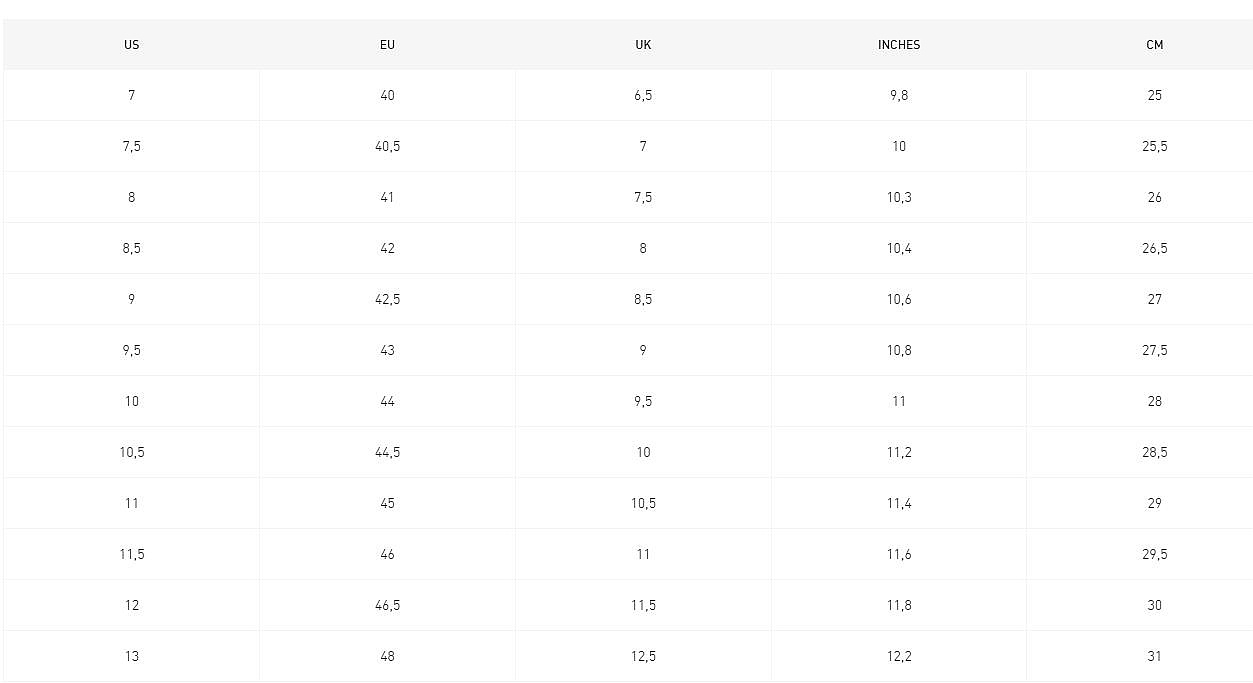Select US size 9,5 cell
The width and height of the screenshot is (1253, 683).
click(131, 350)
